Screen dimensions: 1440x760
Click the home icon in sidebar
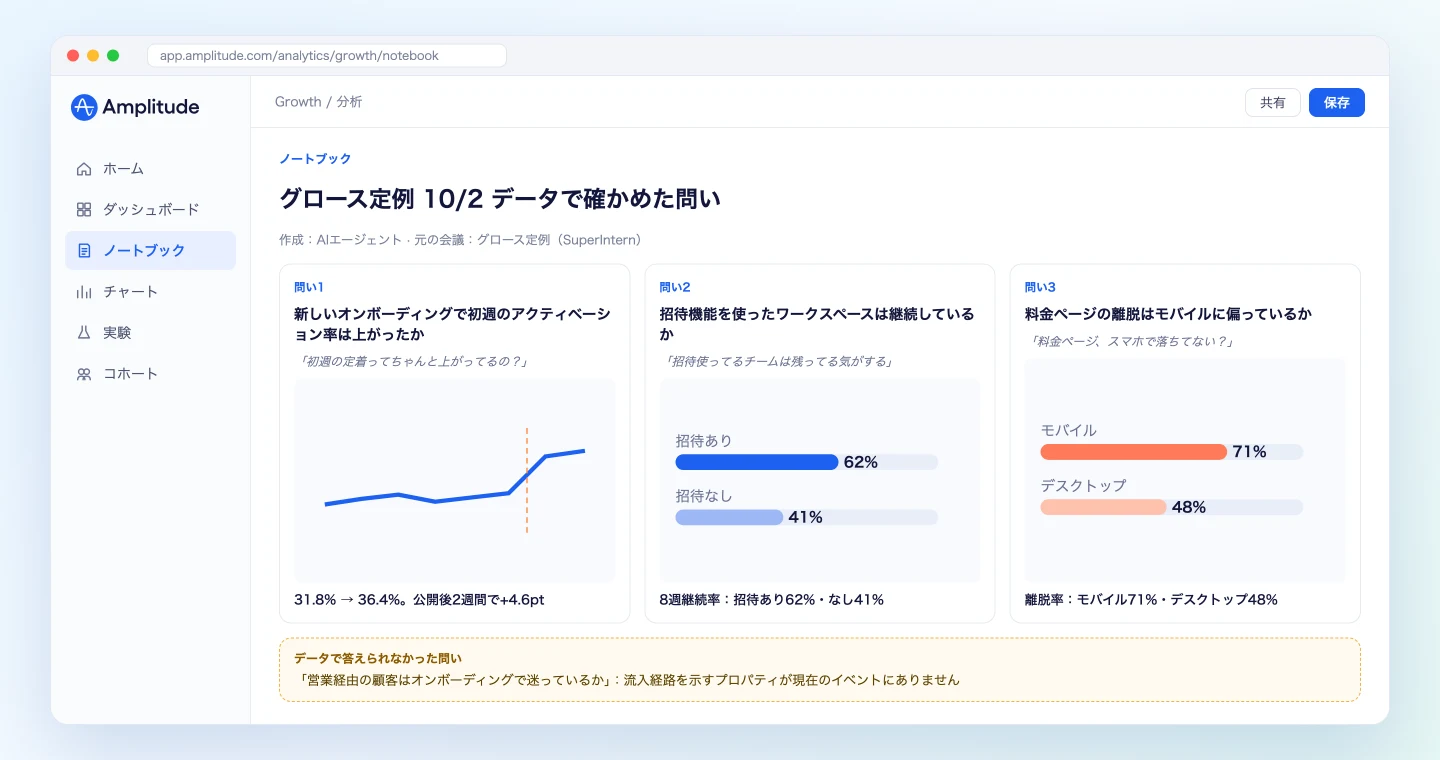pyautogui.click(x=84, y=169)
